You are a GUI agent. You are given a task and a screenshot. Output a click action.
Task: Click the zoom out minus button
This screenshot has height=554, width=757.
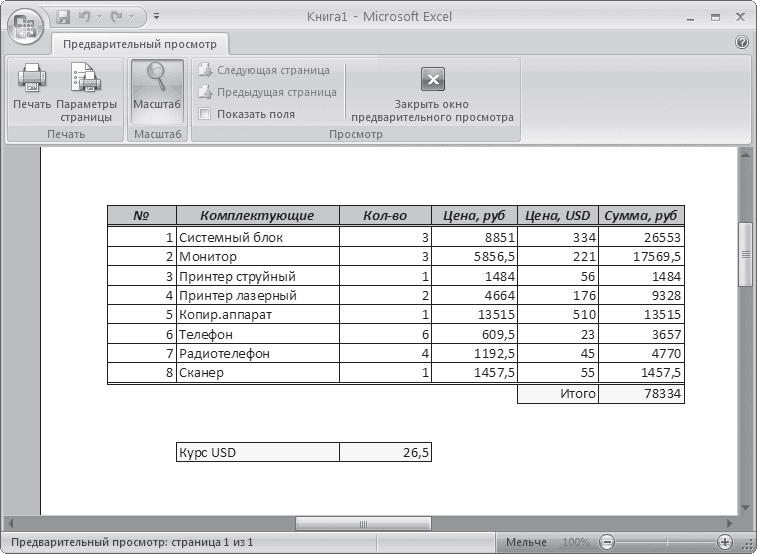pyautogui.click(x=608, y=541)
